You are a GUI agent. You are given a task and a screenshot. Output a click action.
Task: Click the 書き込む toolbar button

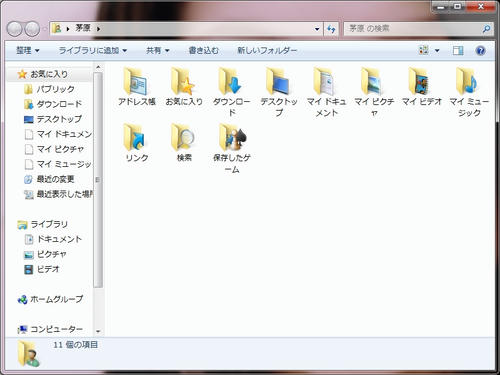[204, 51]
